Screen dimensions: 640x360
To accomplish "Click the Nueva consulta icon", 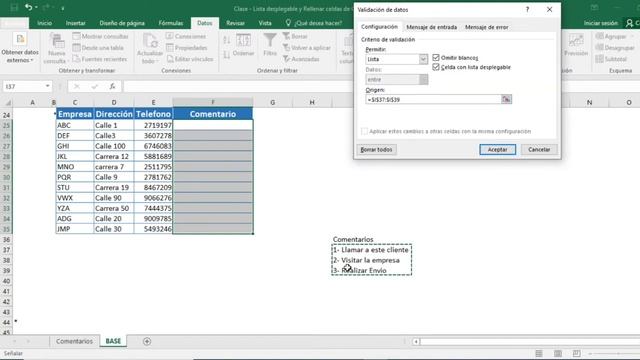I will (56, 41).
